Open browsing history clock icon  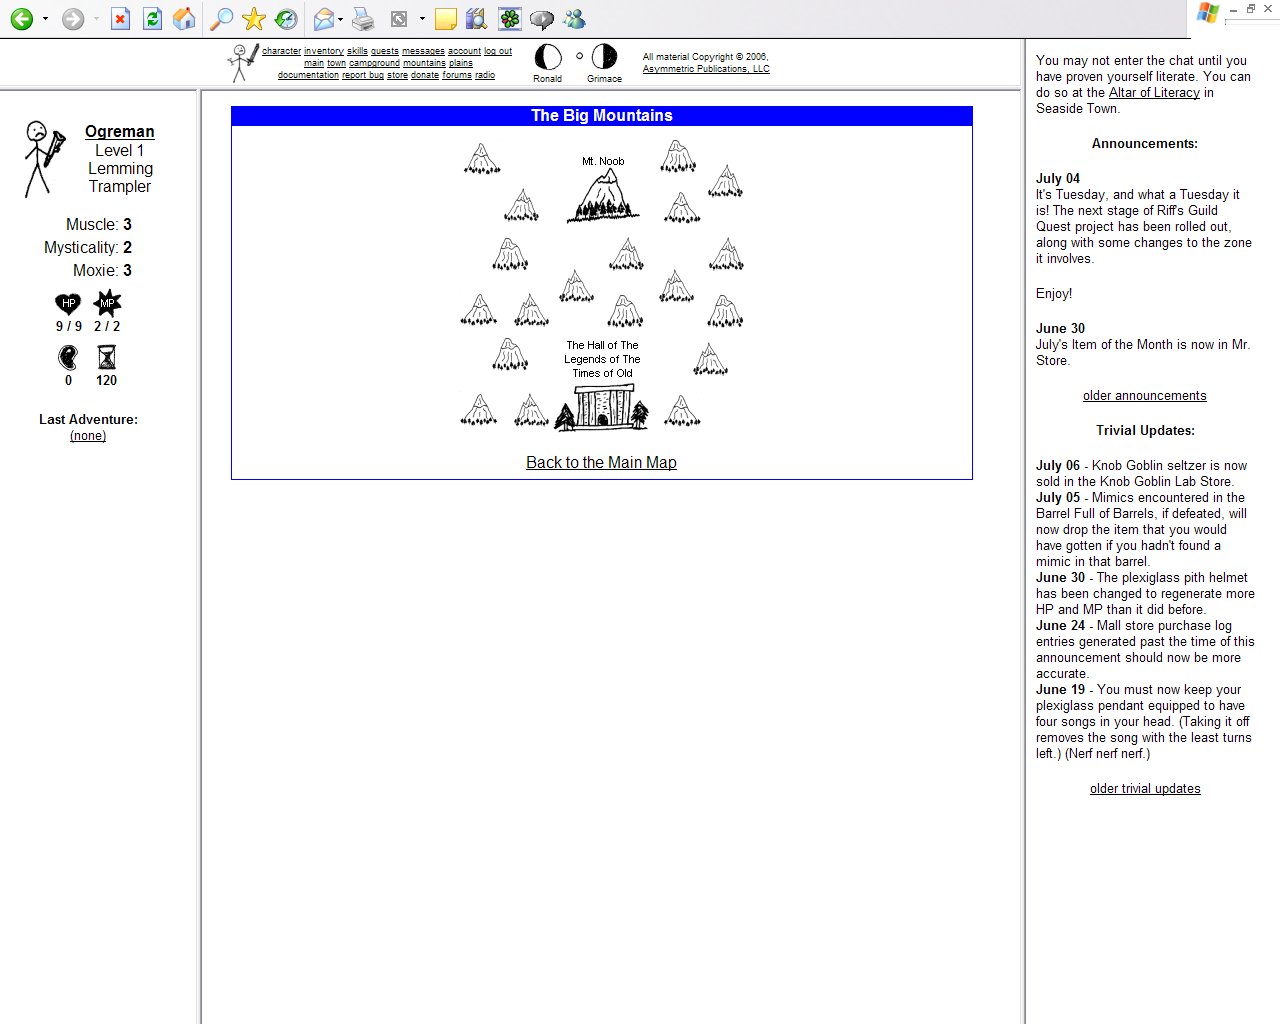pos(286,19)
